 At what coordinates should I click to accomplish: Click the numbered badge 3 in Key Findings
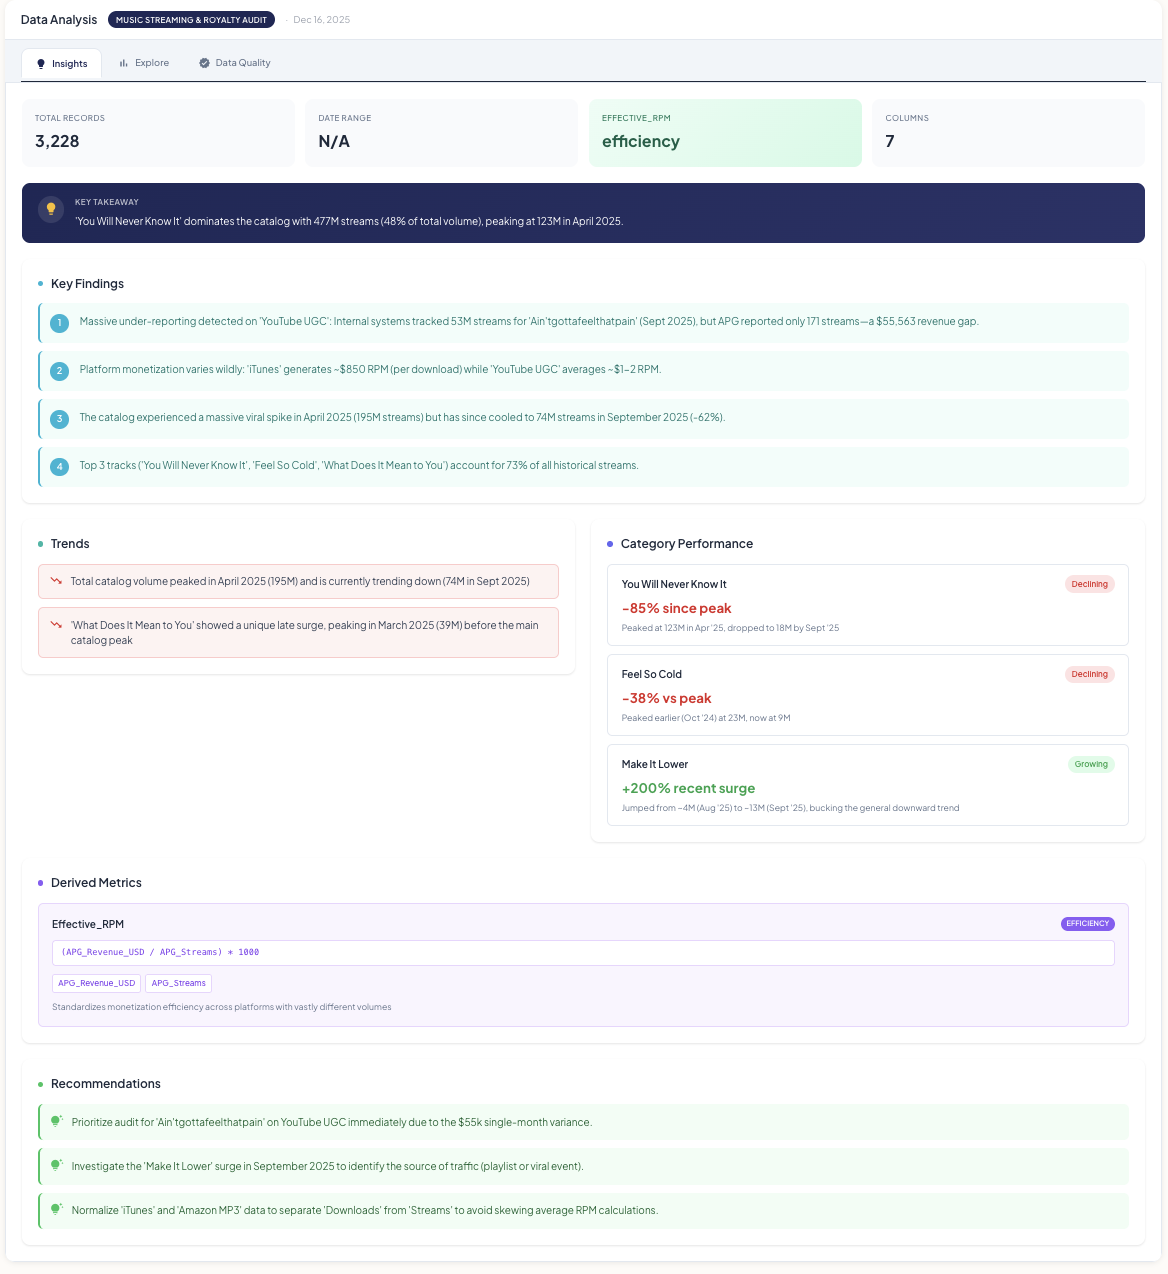click(x=59, y=419)
